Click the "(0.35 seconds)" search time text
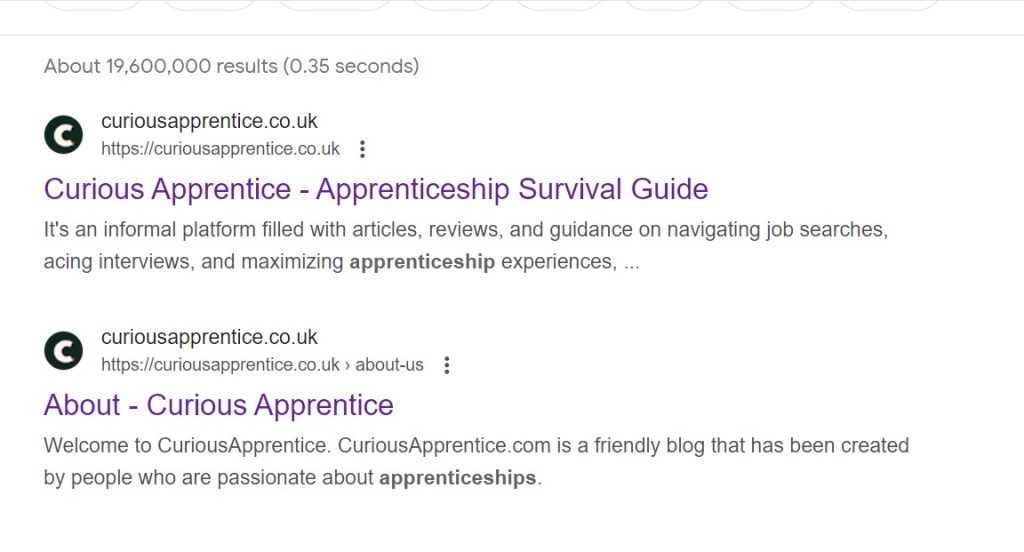The height and width of the screenshot is (552, 1024). coord(351,67)
